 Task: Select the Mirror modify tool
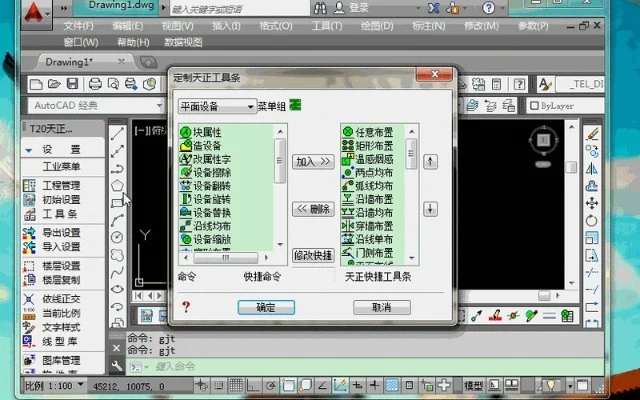[592, 169]
